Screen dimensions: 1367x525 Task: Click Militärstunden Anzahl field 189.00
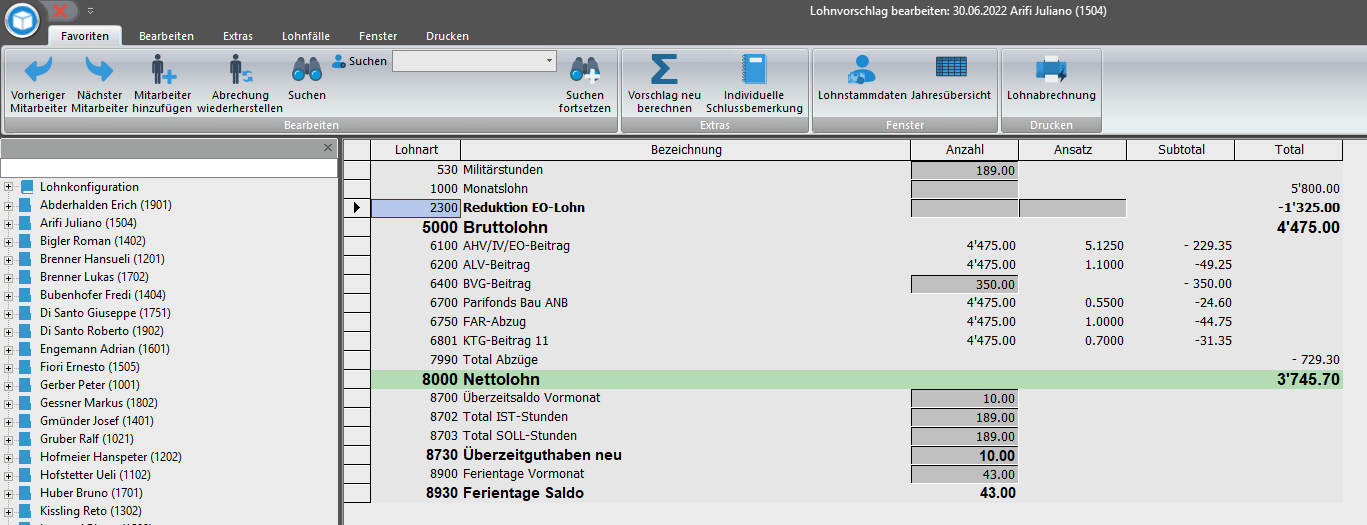(964, 170)
